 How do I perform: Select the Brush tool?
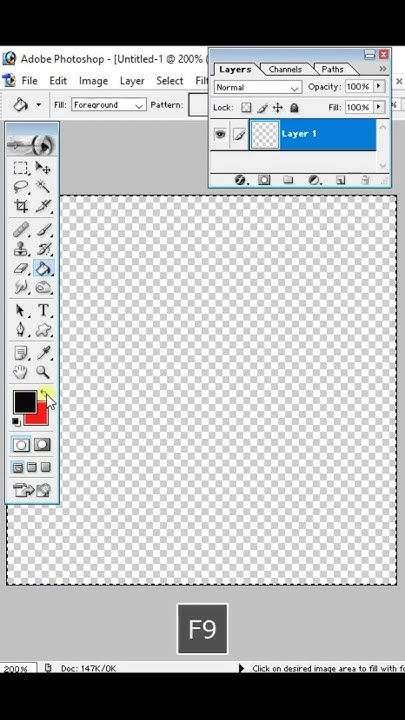point(43,230)
